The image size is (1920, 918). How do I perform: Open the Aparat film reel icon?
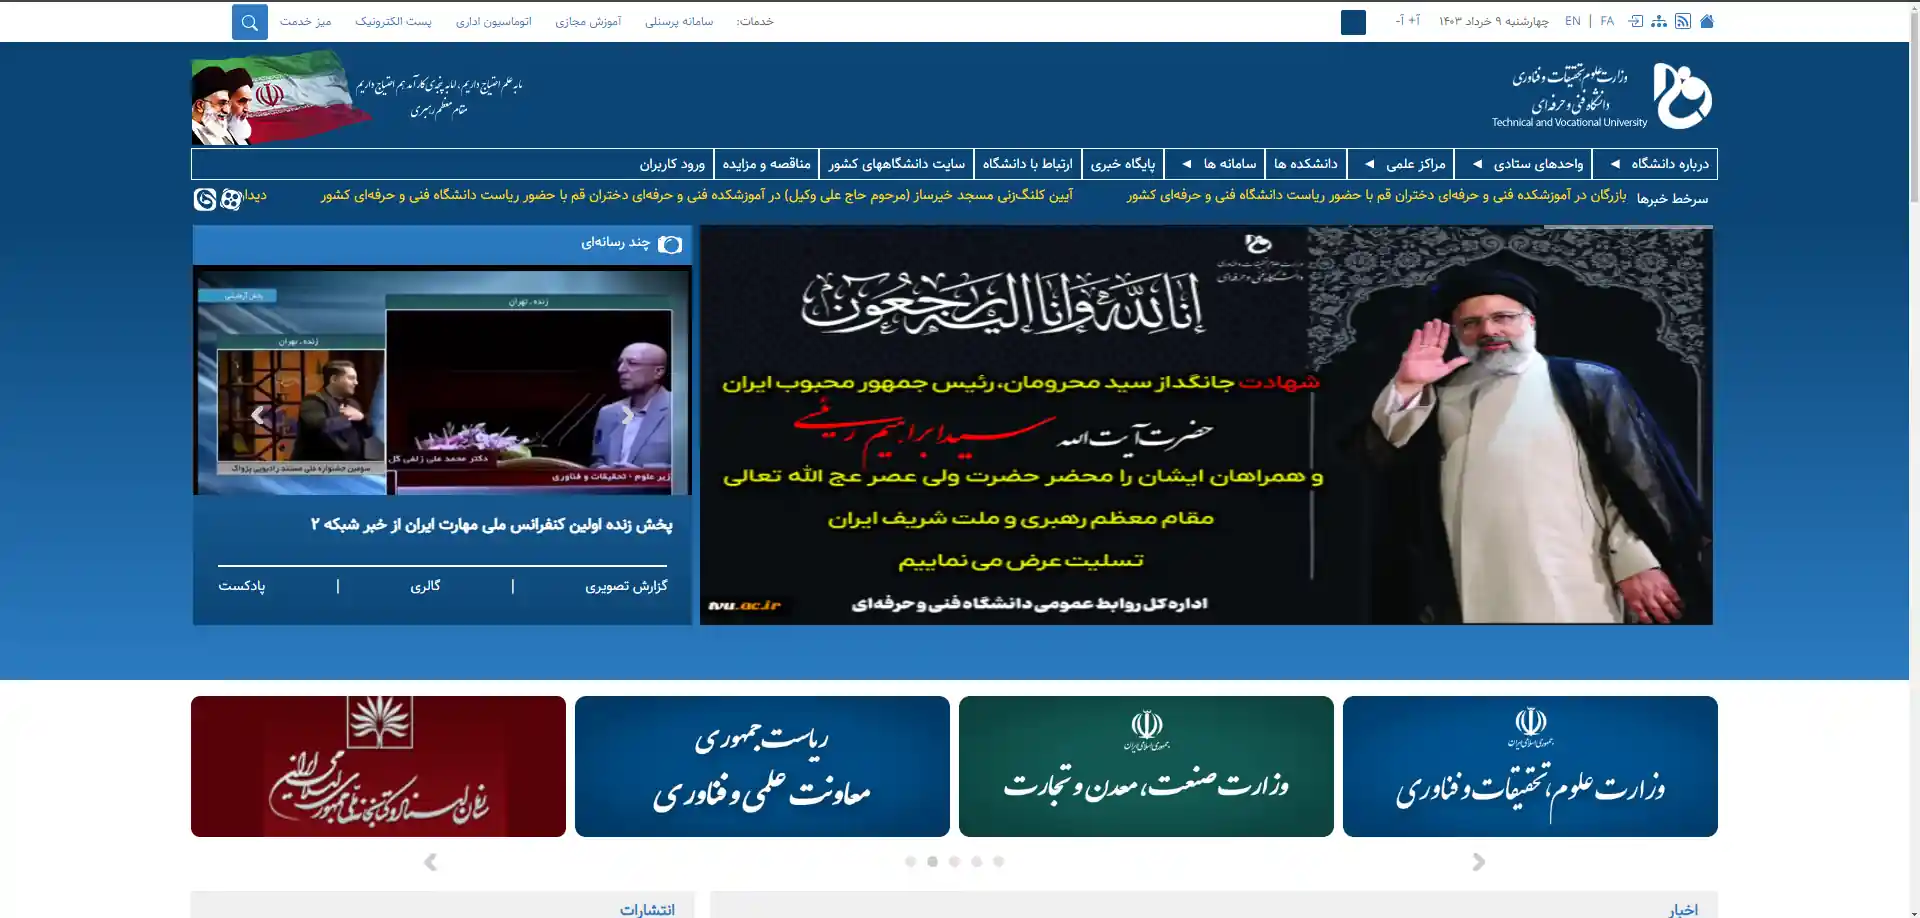231,199
